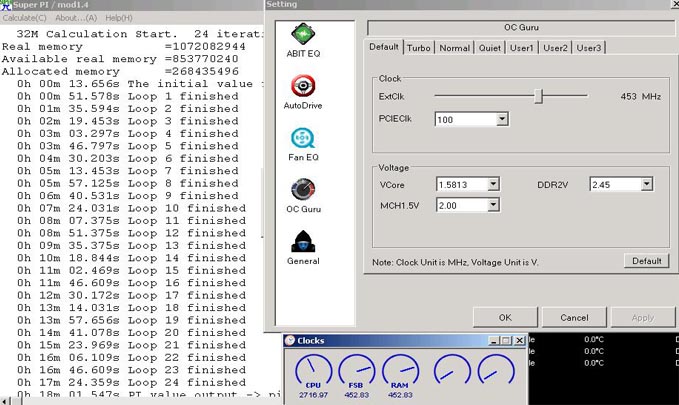Click the ExtClk slider handle
Image resolution: width=679 pixels, height=405 pixels.
click(x=538, y=96)
